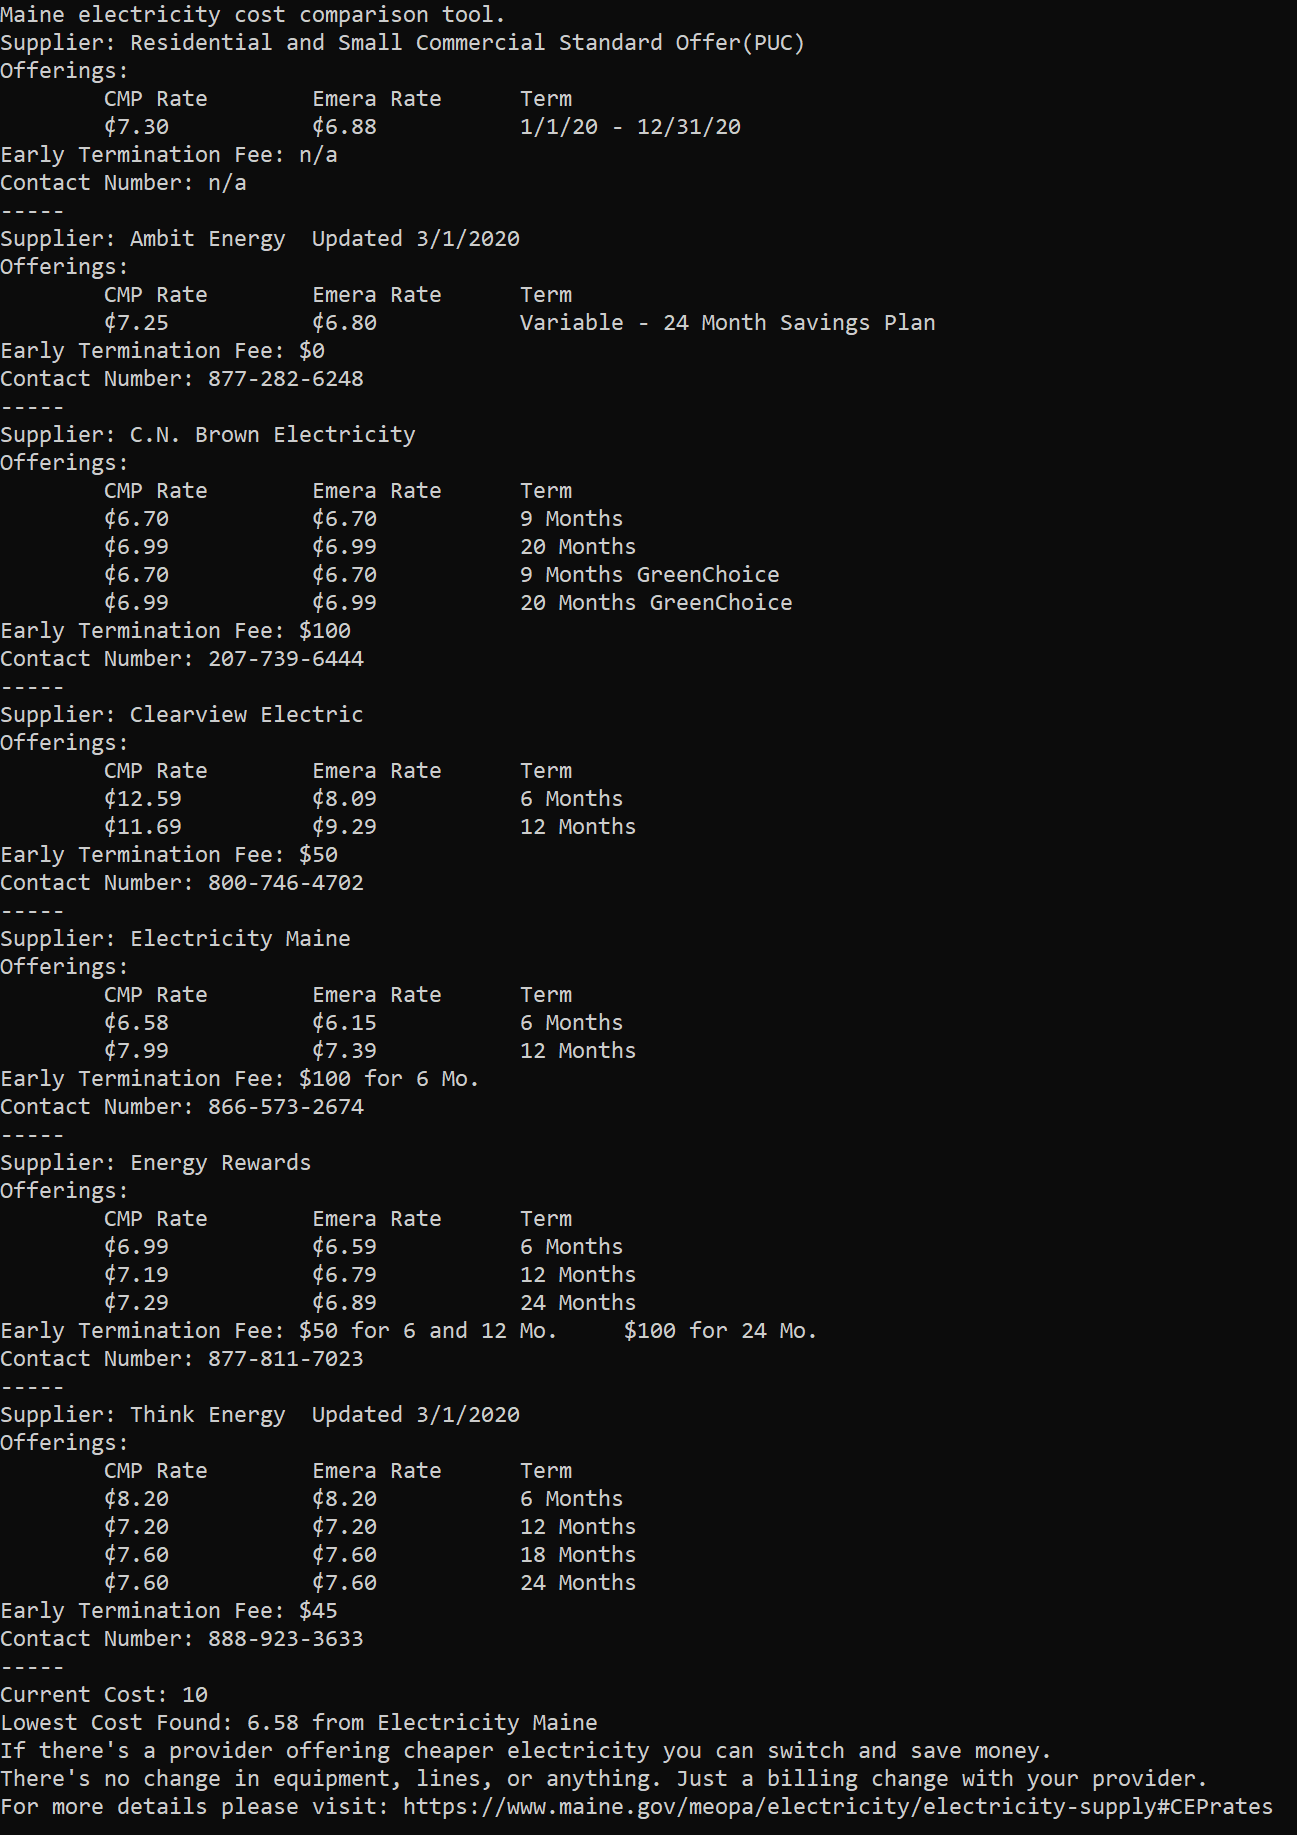Image resolution: width=1297 pixels, height=1835 pixels.
Task: Click the "9 Months GreenChoice" term
Action: click(x=650, y=575)
